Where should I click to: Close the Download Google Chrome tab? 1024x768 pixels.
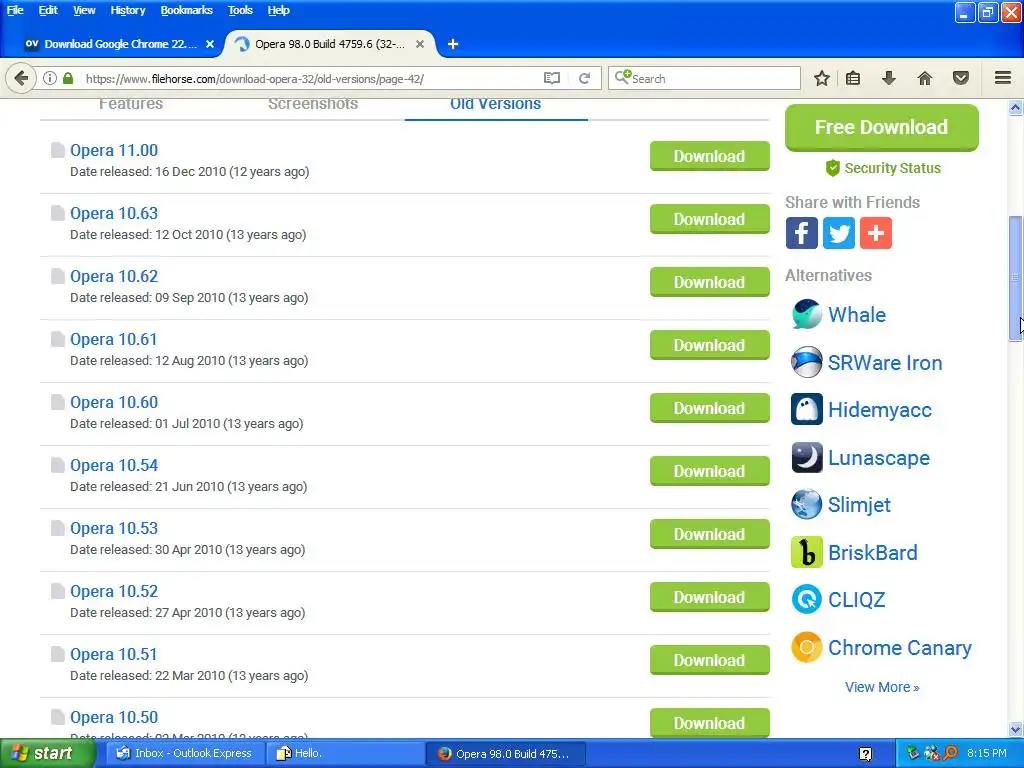click(210, 44)
